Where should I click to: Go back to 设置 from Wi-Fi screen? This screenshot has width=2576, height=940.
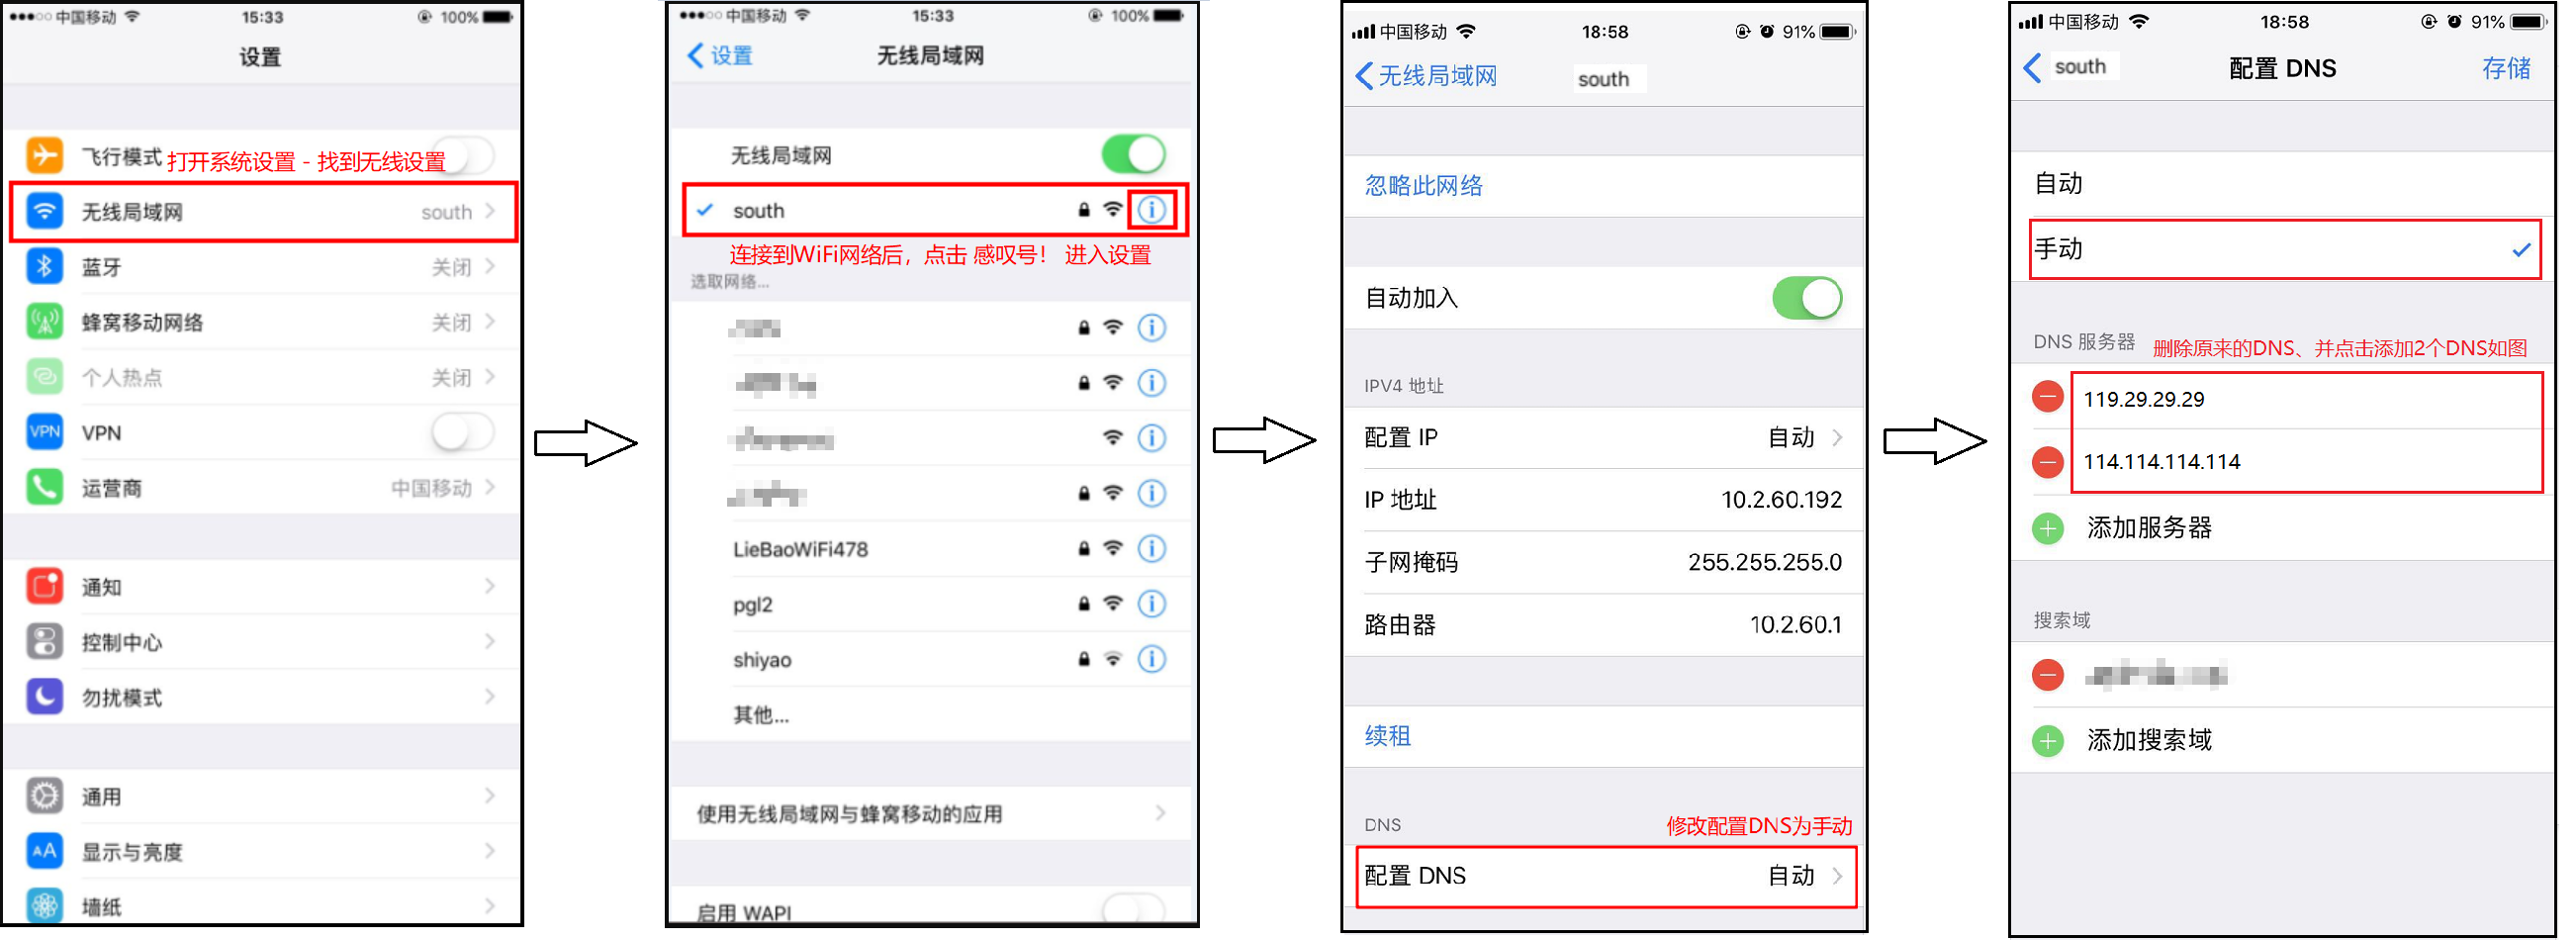pyautogui.click(x=720, y=56)
